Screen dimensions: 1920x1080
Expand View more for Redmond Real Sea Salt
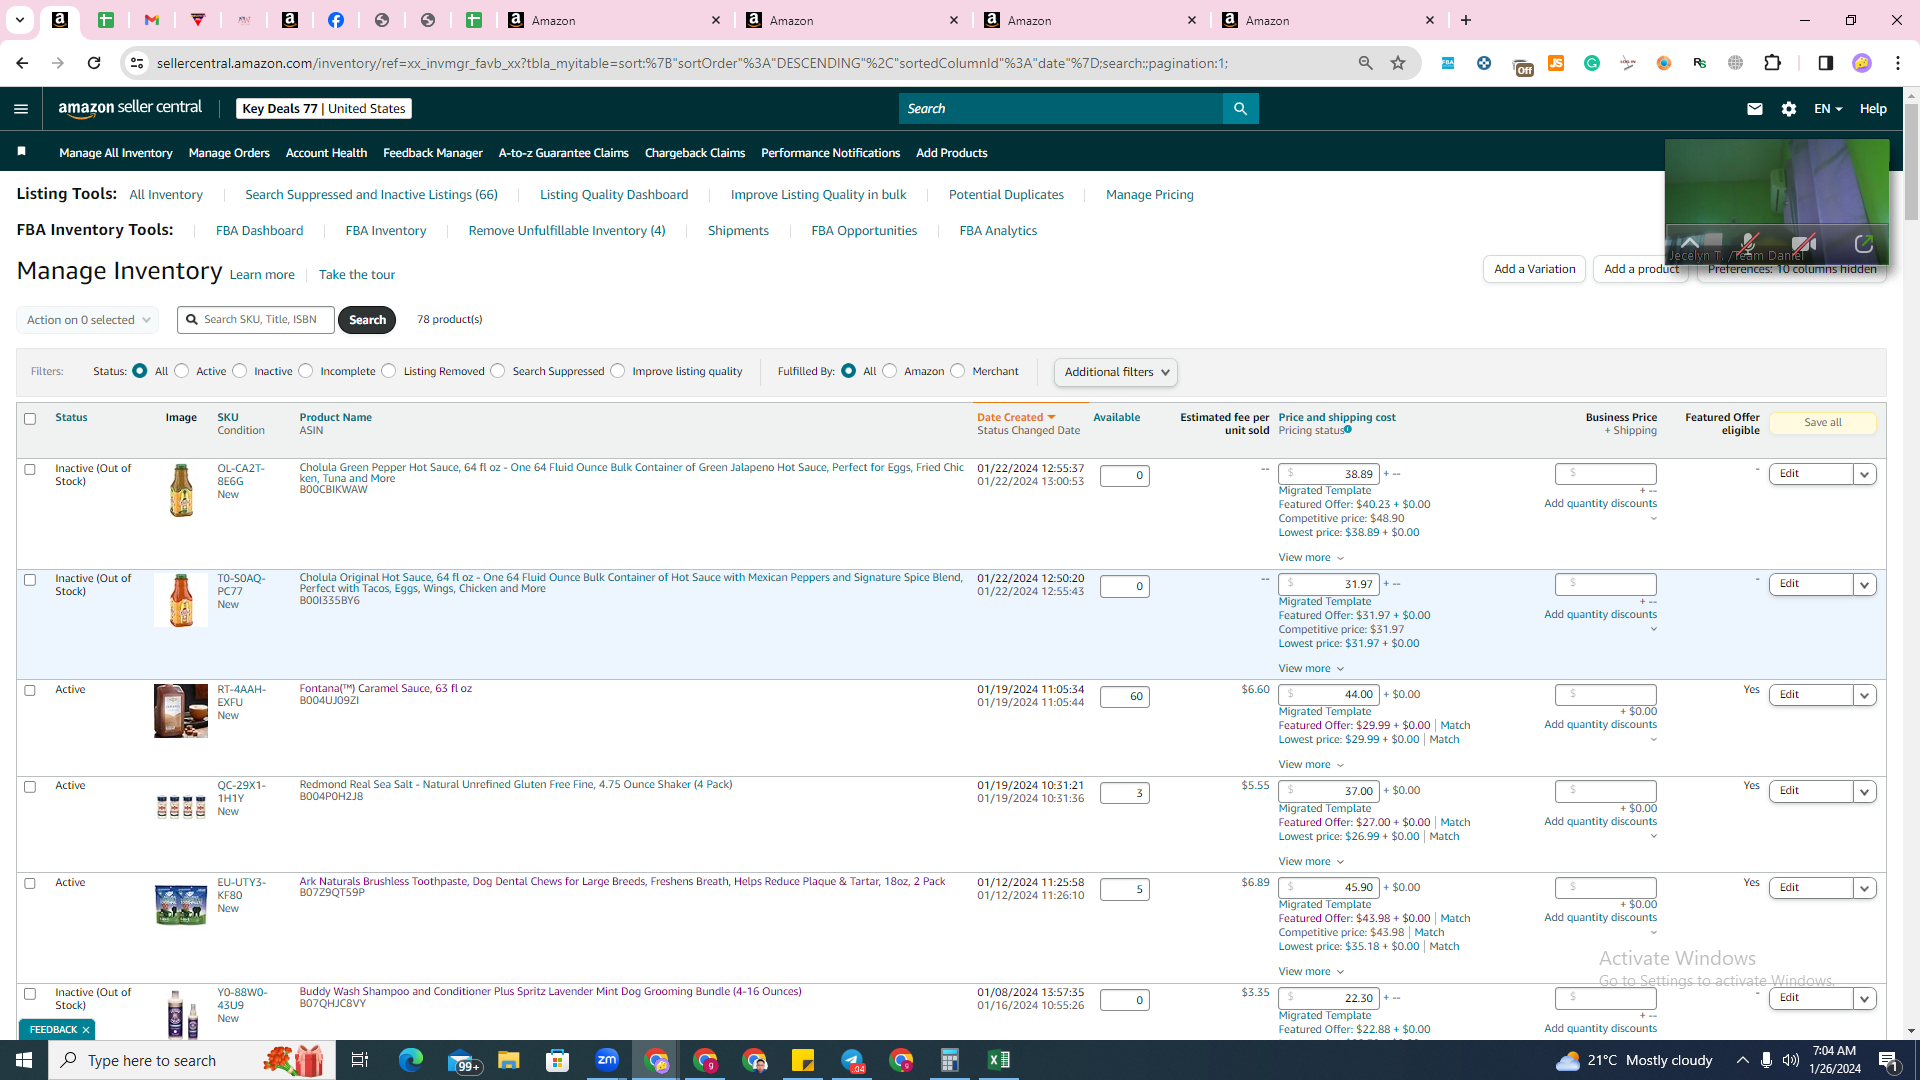[1311, 861]
